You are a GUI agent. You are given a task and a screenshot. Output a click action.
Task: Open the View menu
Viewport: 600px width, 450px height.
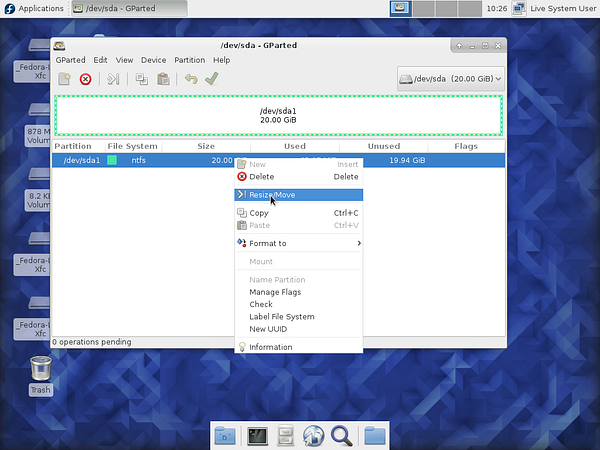124,60
